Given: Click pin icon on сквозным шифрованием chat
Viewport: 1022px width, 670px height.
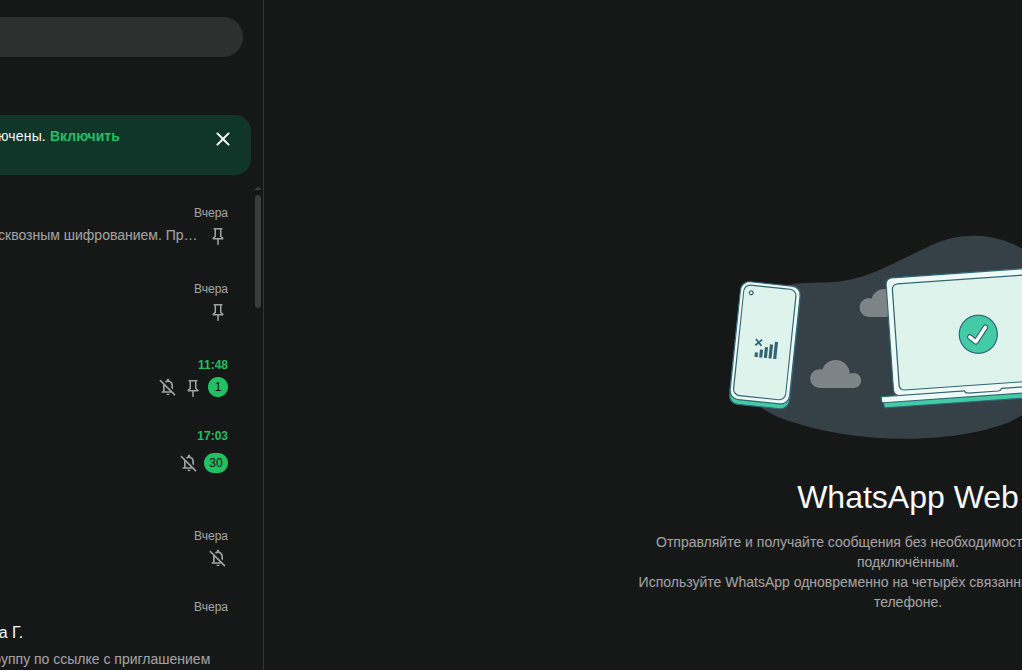Looking at the screenshot, I should 218,236.
